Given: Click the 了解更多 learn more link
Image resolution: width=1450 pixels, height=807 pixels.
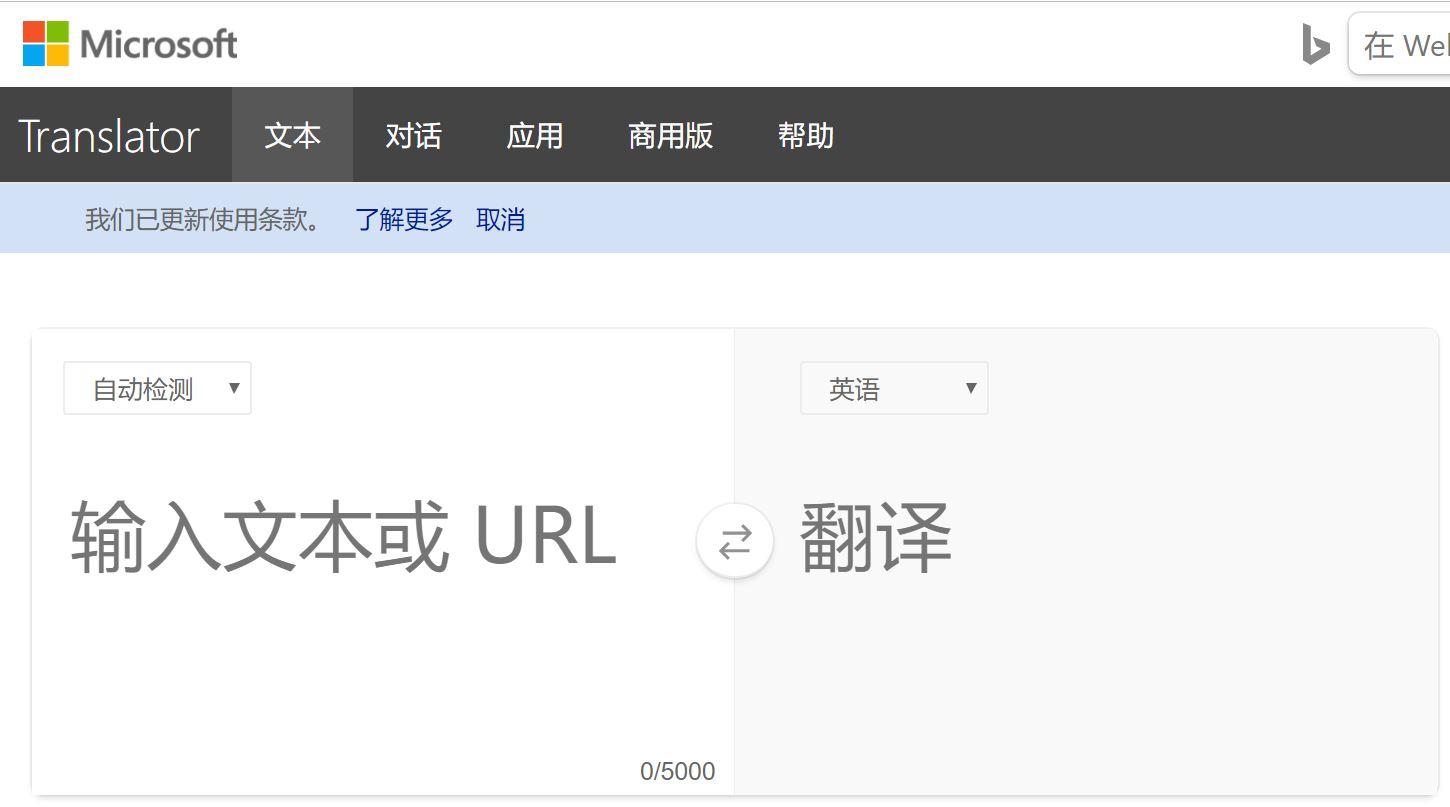Looking at the screenshot, I should point(404,219).
